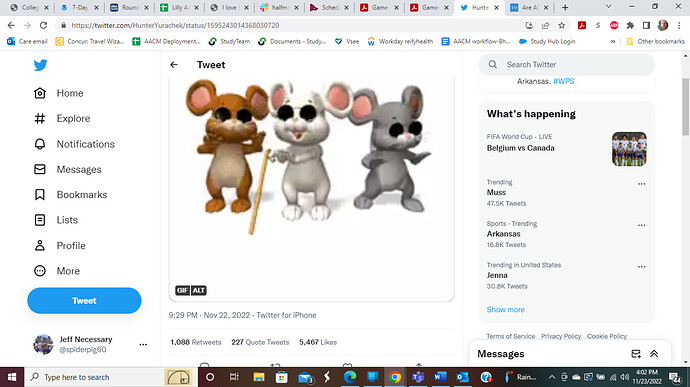Go to Profile page
Screen dimensions: 690x387
[x=60, y=246]
